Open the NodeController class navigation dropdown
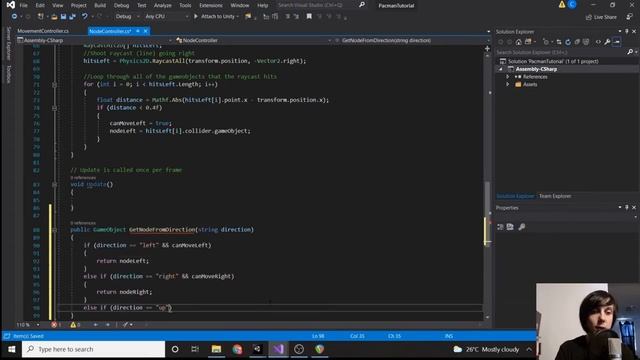The image size is (640, 360). pyautogui.click(x=253, y=40)
